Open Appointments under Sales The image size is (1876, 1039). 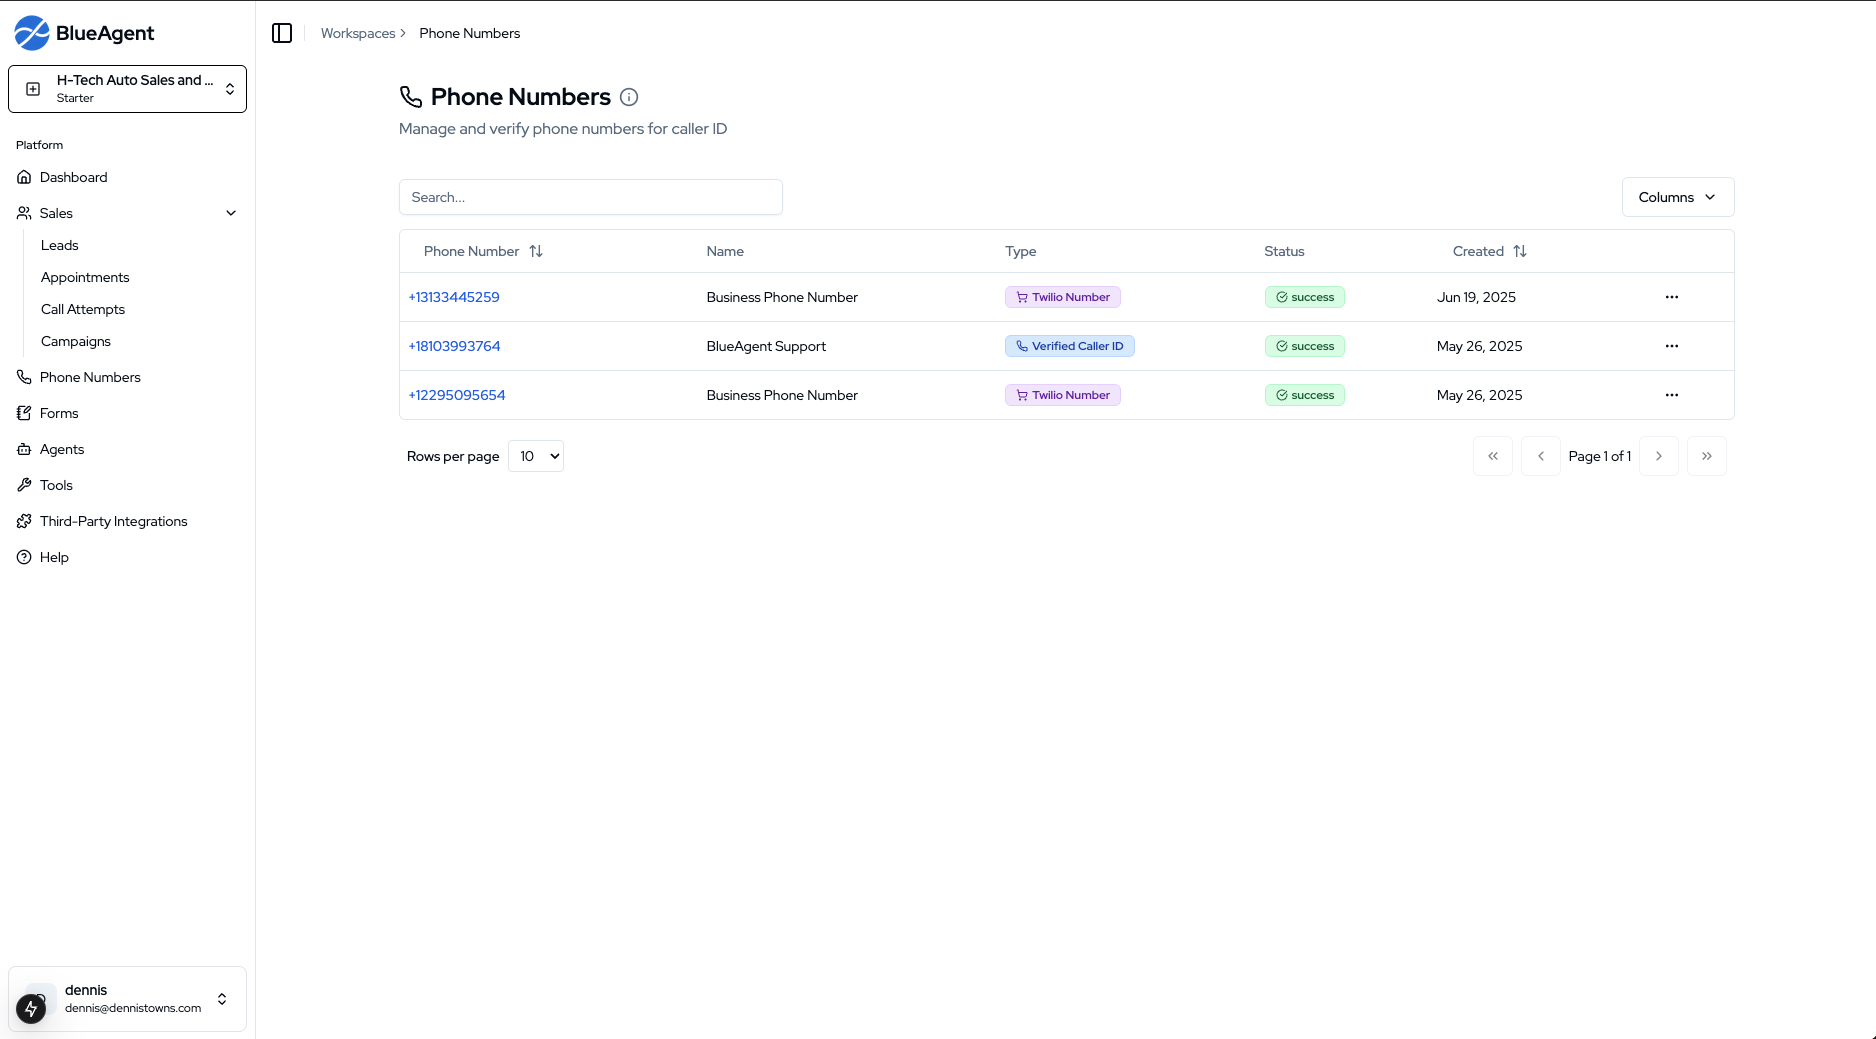[85, 277]
